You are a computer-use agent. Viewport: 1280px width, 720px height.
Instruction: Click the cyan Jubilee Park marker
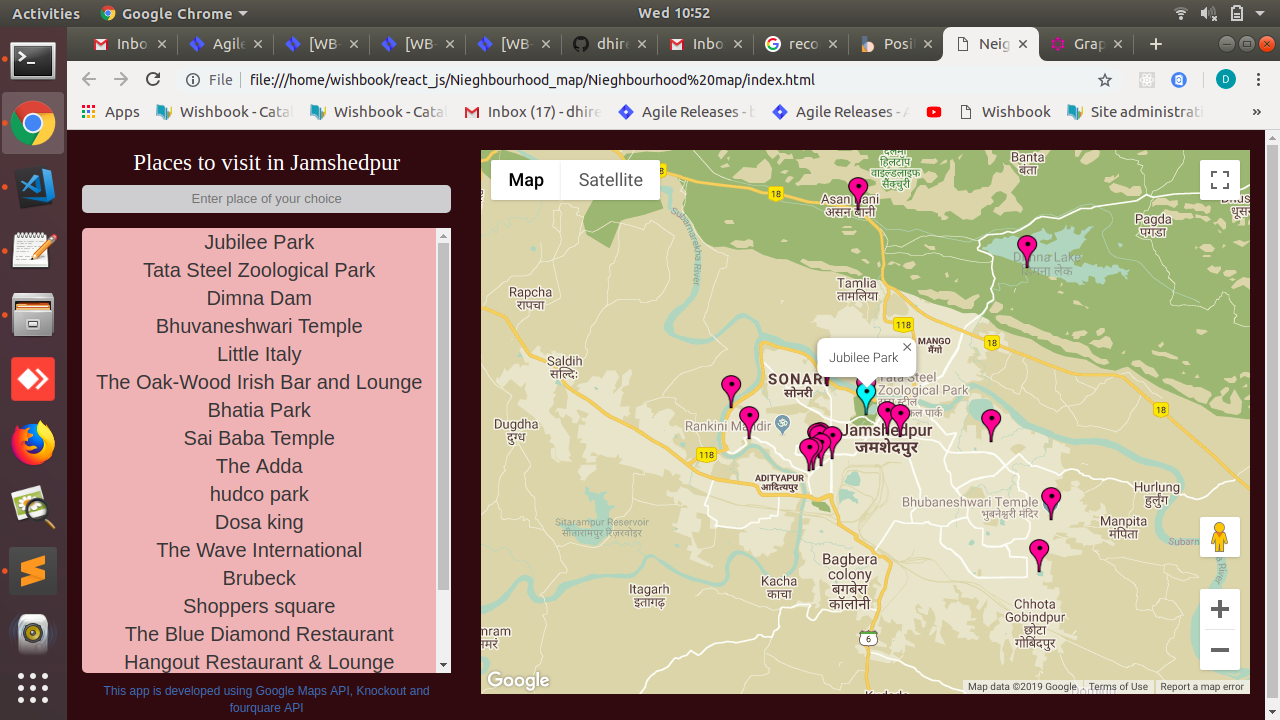[x=866, y=397]
